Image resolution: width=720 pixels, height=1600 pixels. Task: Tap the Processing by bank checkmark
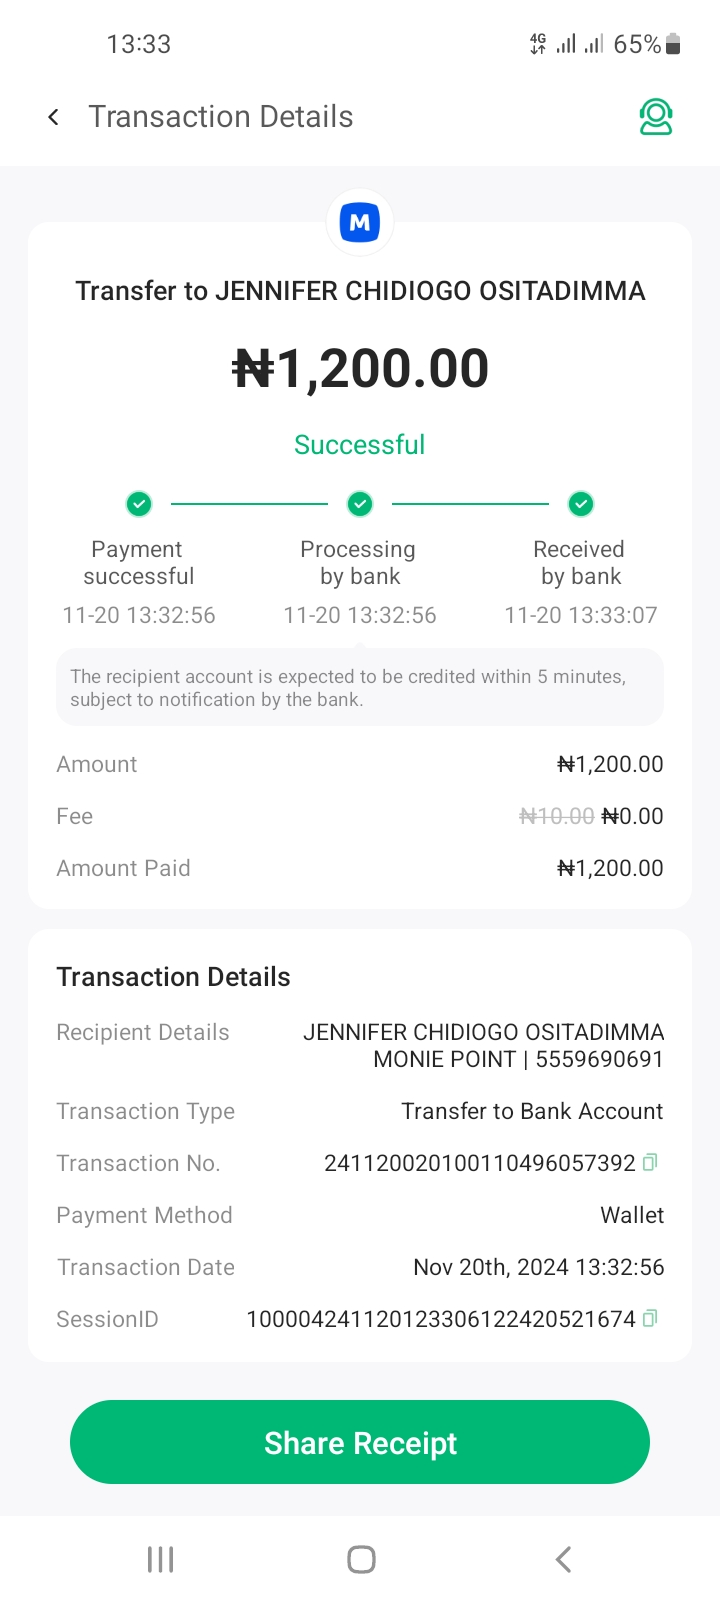(360, 504)
